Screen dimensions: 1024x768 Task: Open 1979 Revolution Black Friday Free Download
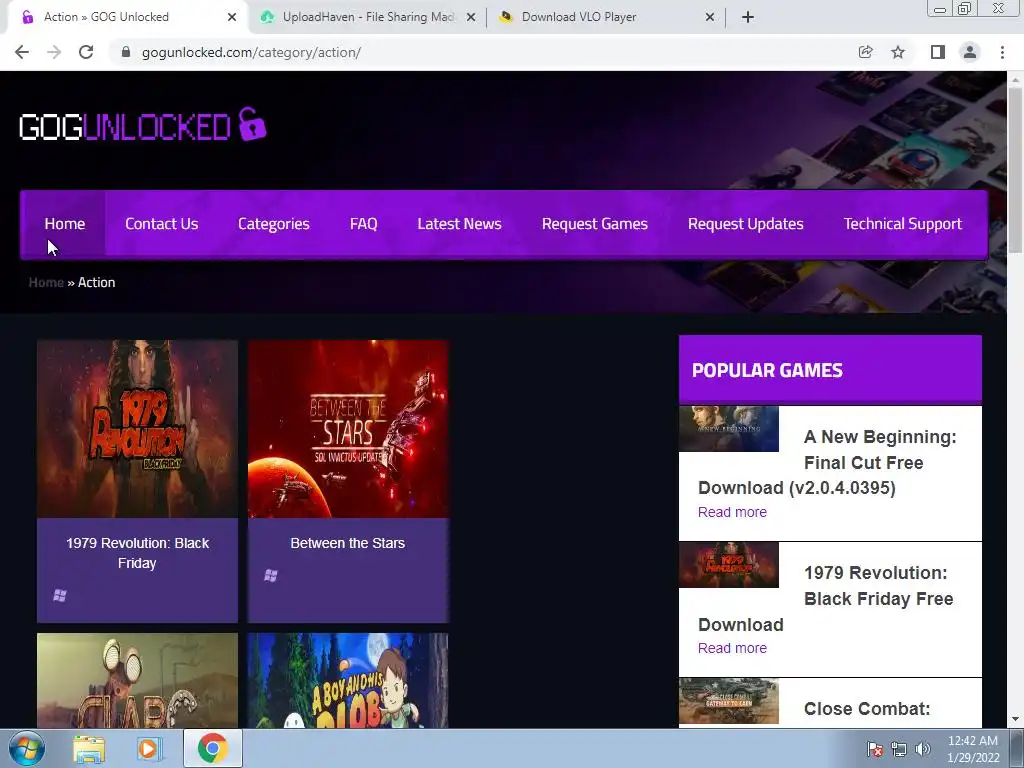[825, 599]
